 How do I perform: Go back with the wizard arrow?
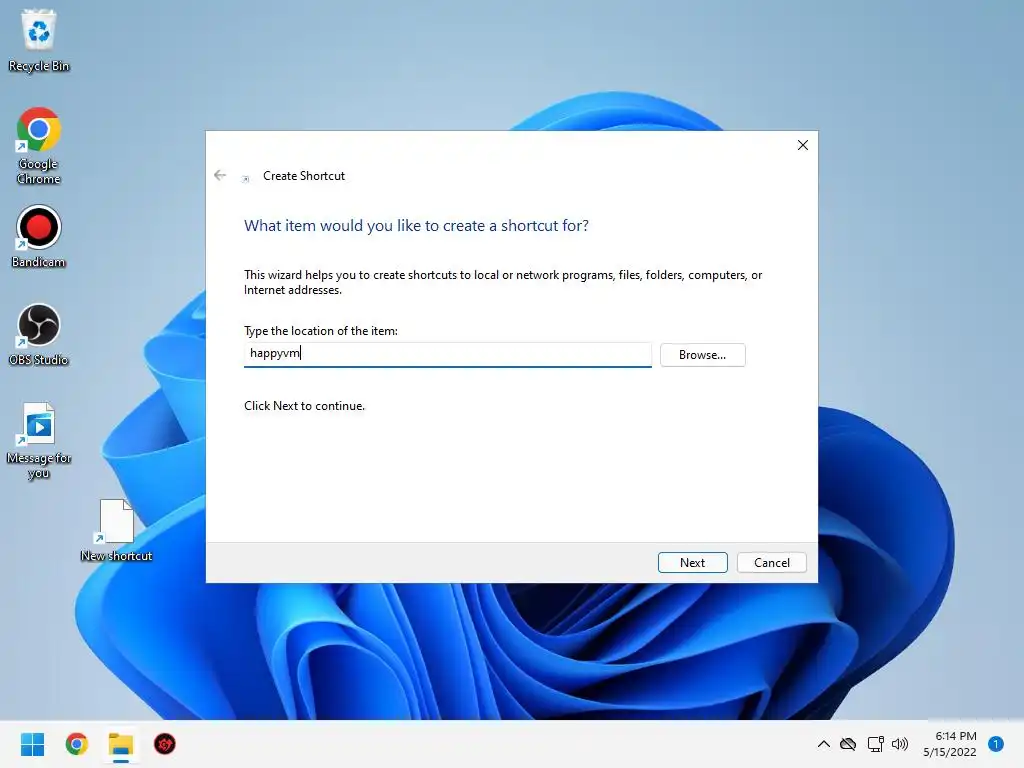coord(220,175)
